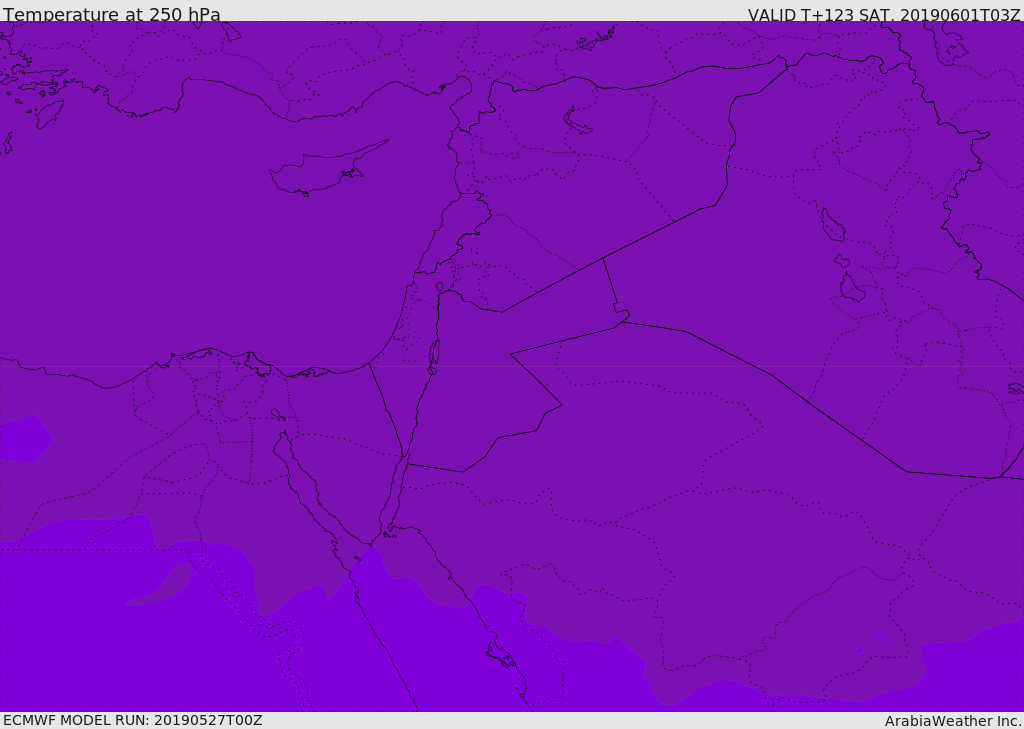Viewport: 1024px width, 729px height.
Task: Click the 'ArabiaWeather Inc.' credit text
Action: (x=953, y=721)
